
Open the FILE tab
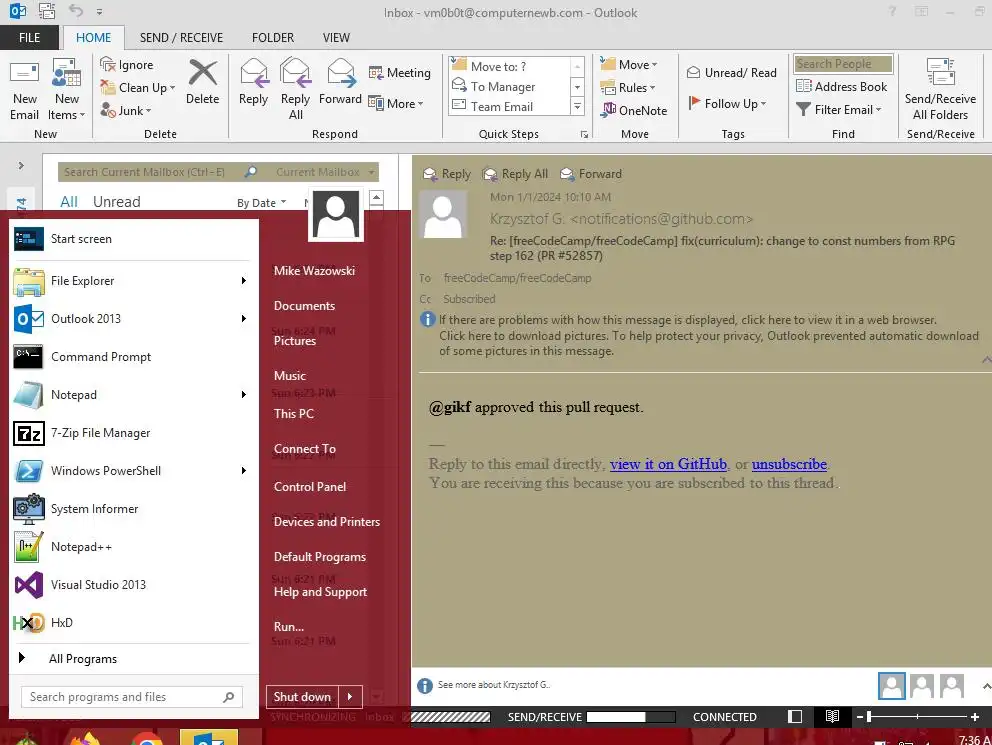pos(29,38)
